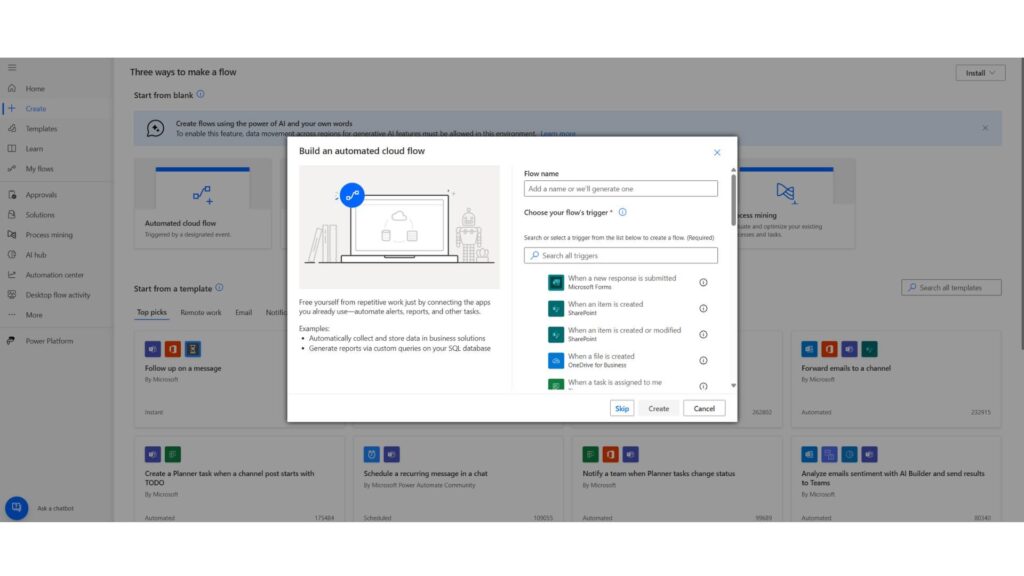The width and height of the screenshot is (1024, 576).
Task: Click info icon next to Choose your flow's trigger
Action: 622,212
